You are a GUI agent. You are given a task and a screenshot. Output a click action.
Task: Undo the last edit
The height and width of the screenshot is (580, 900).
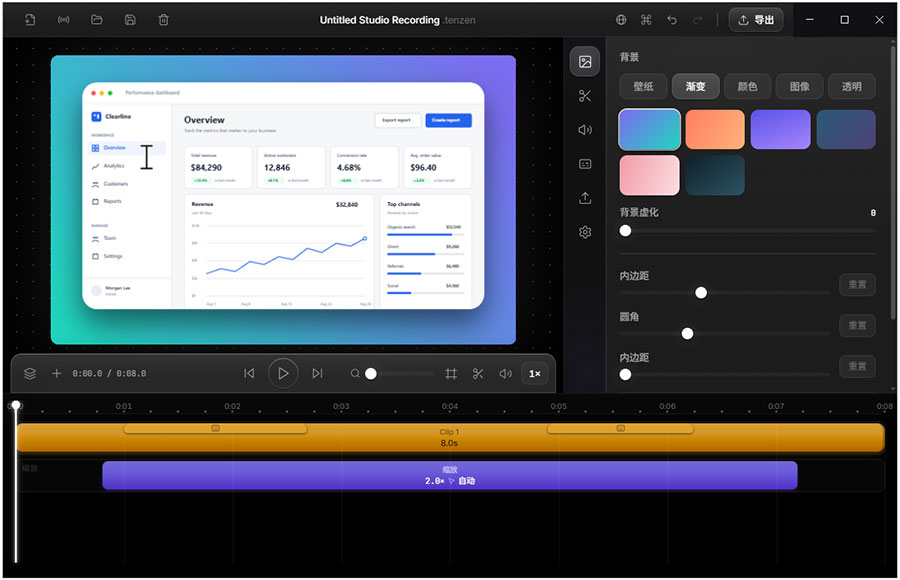(672, 20)
